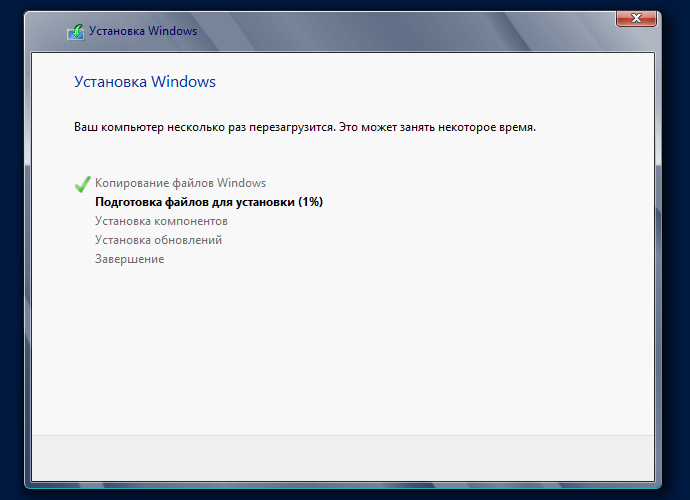Viewport: 690px width, 500px height.
Task: Click the blue heading Установка Windows
Action: pyautogui.click(x=145, y=82)
